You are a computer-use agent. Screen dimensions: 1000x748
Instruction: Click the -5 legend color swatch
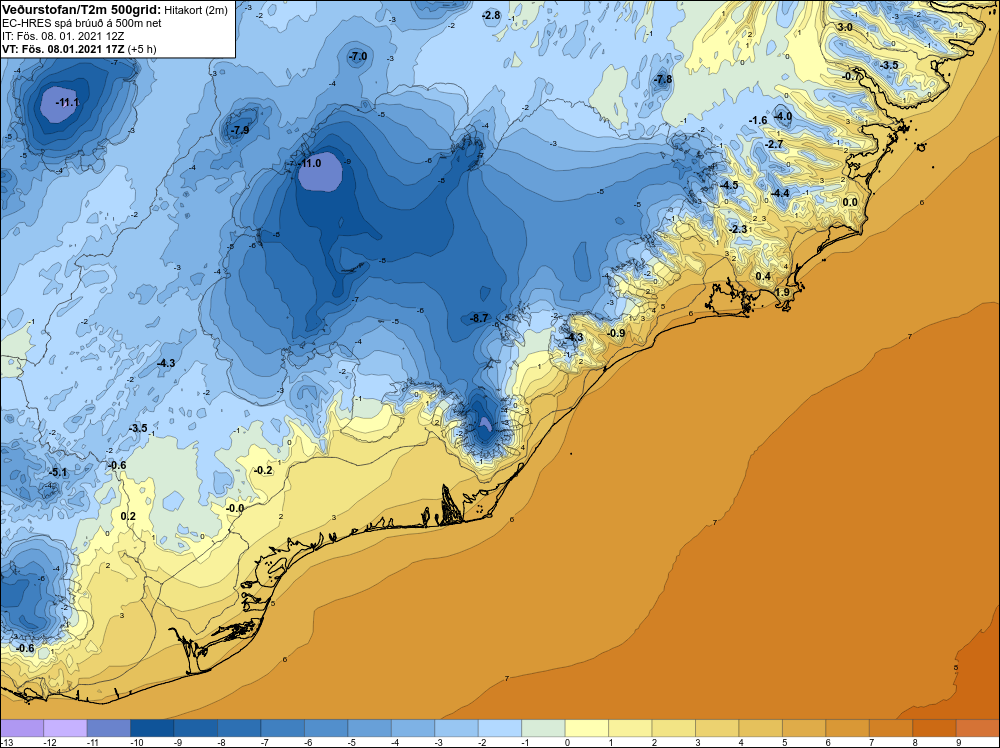369,728
